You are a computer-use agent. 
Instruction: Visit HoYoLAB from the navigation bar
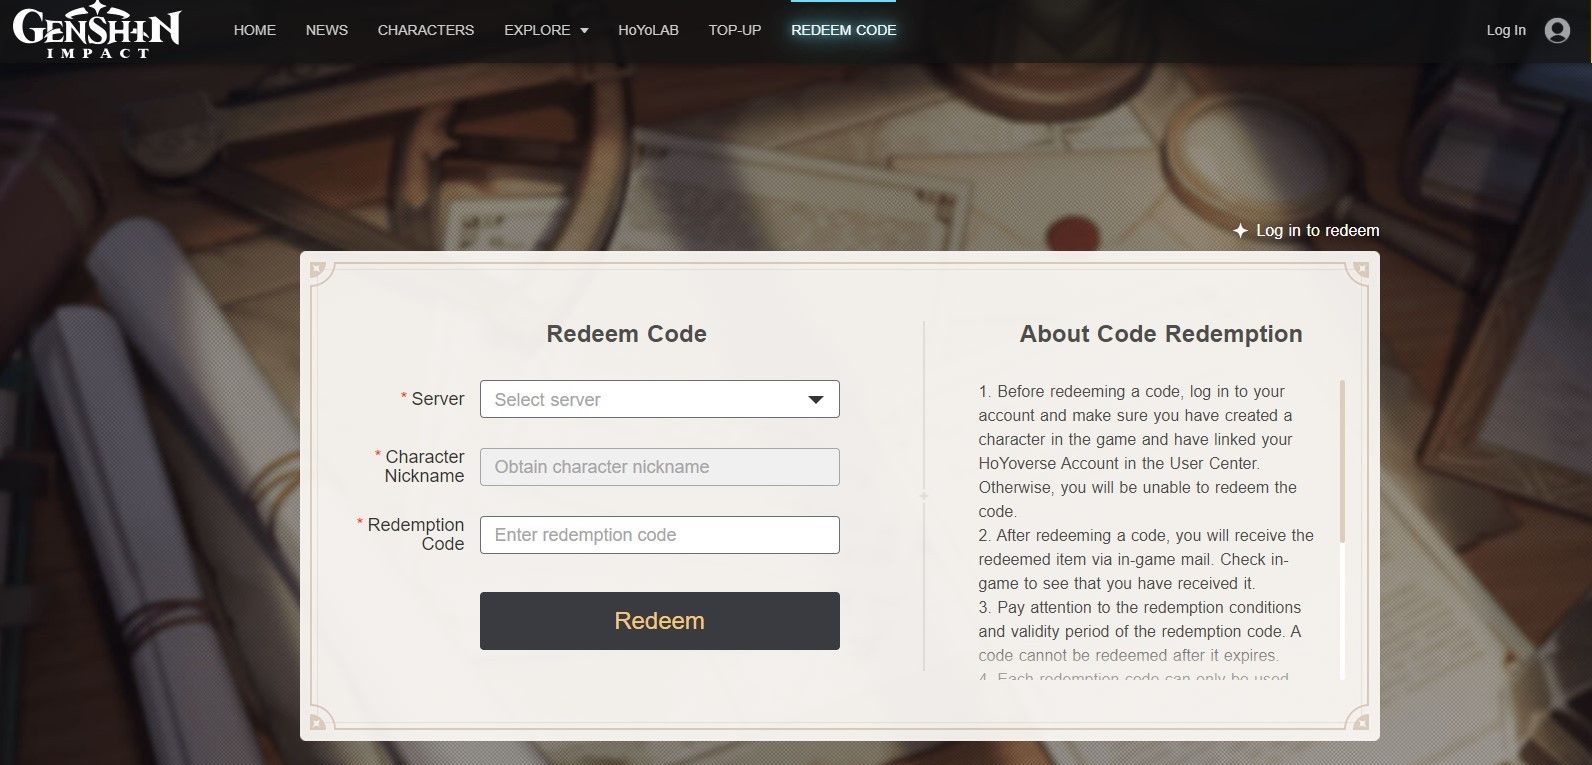648,30
